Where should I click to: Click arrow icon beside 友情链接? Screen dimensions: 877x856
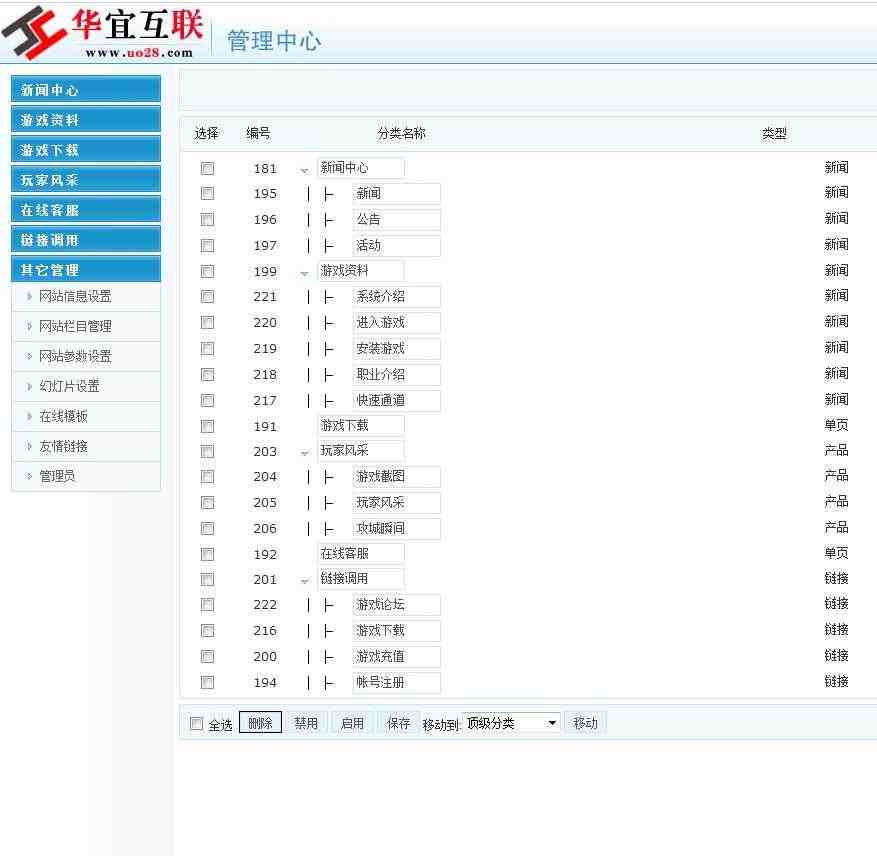30,446
